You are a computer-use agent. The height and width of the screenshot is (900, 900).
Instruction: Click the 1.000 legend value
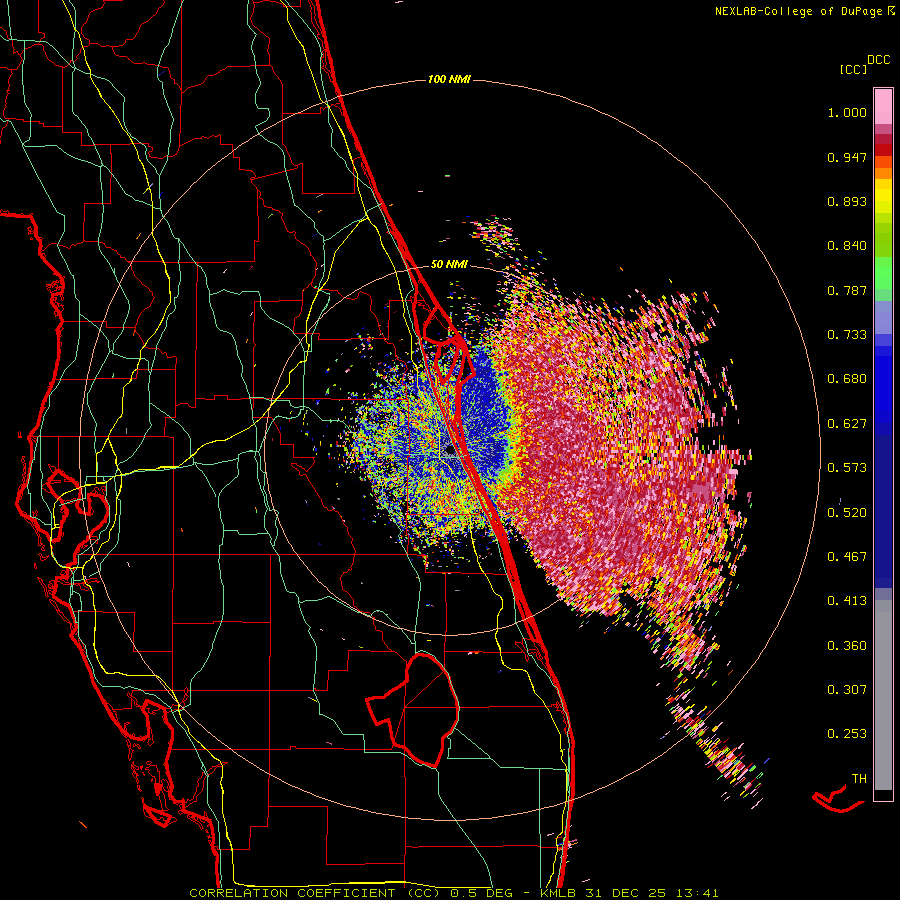tap(847, 112)
